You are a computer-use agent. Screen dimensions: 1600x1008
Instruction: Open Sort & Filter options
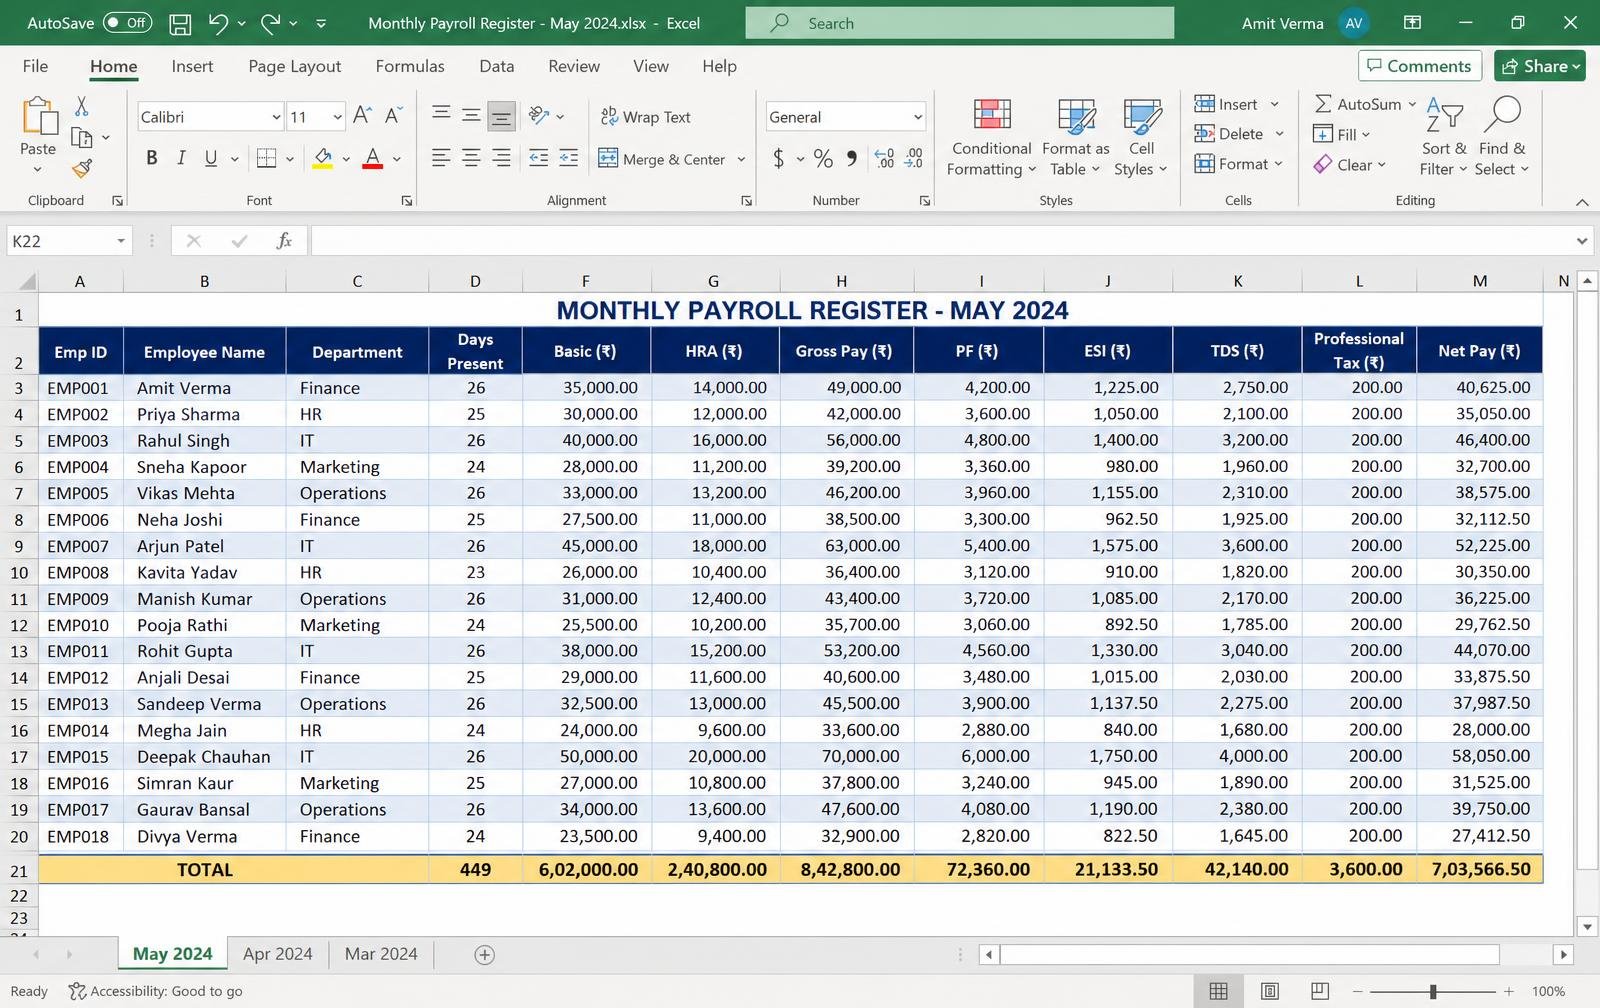click(1443, 138)
